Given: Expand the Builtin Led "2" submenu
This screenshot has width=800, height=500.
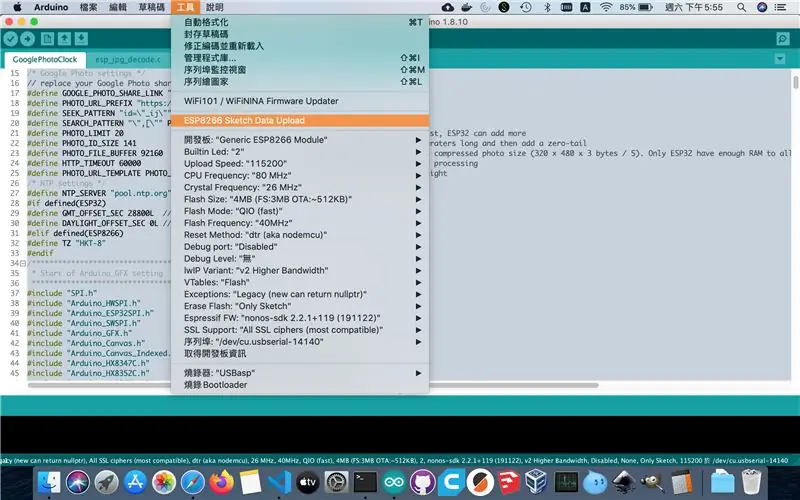Looking at the screenshot, I should 300,152.
